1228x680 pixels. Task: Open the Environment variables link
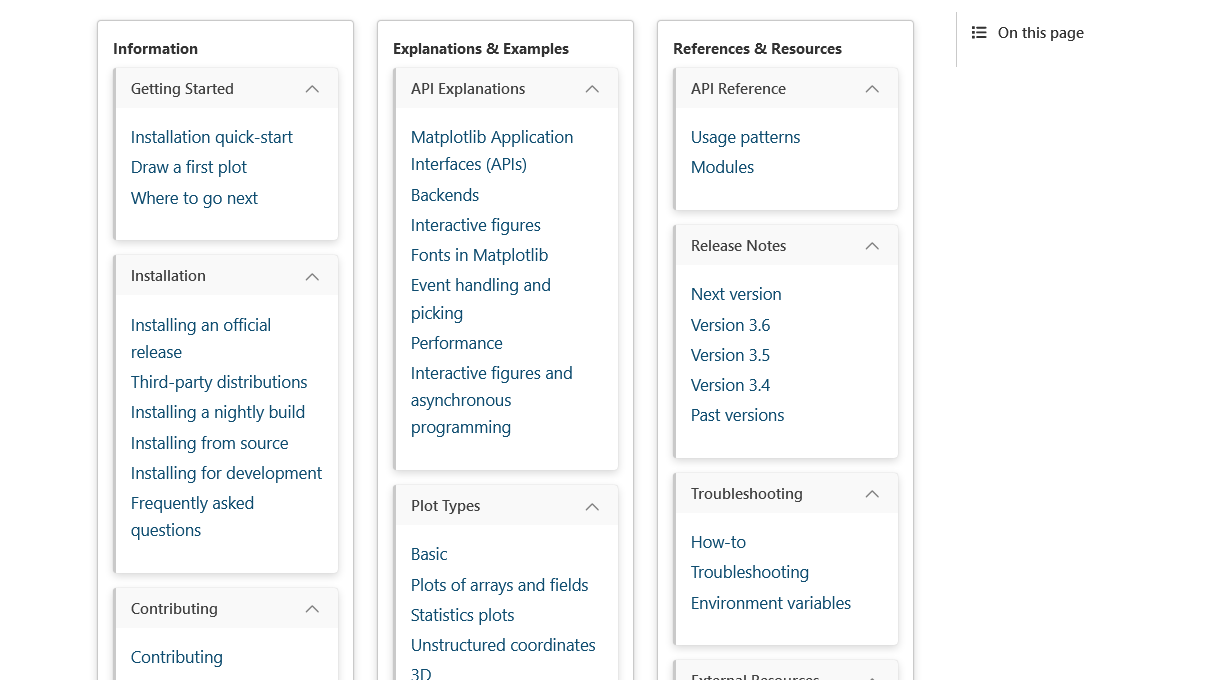coord(771,603)
